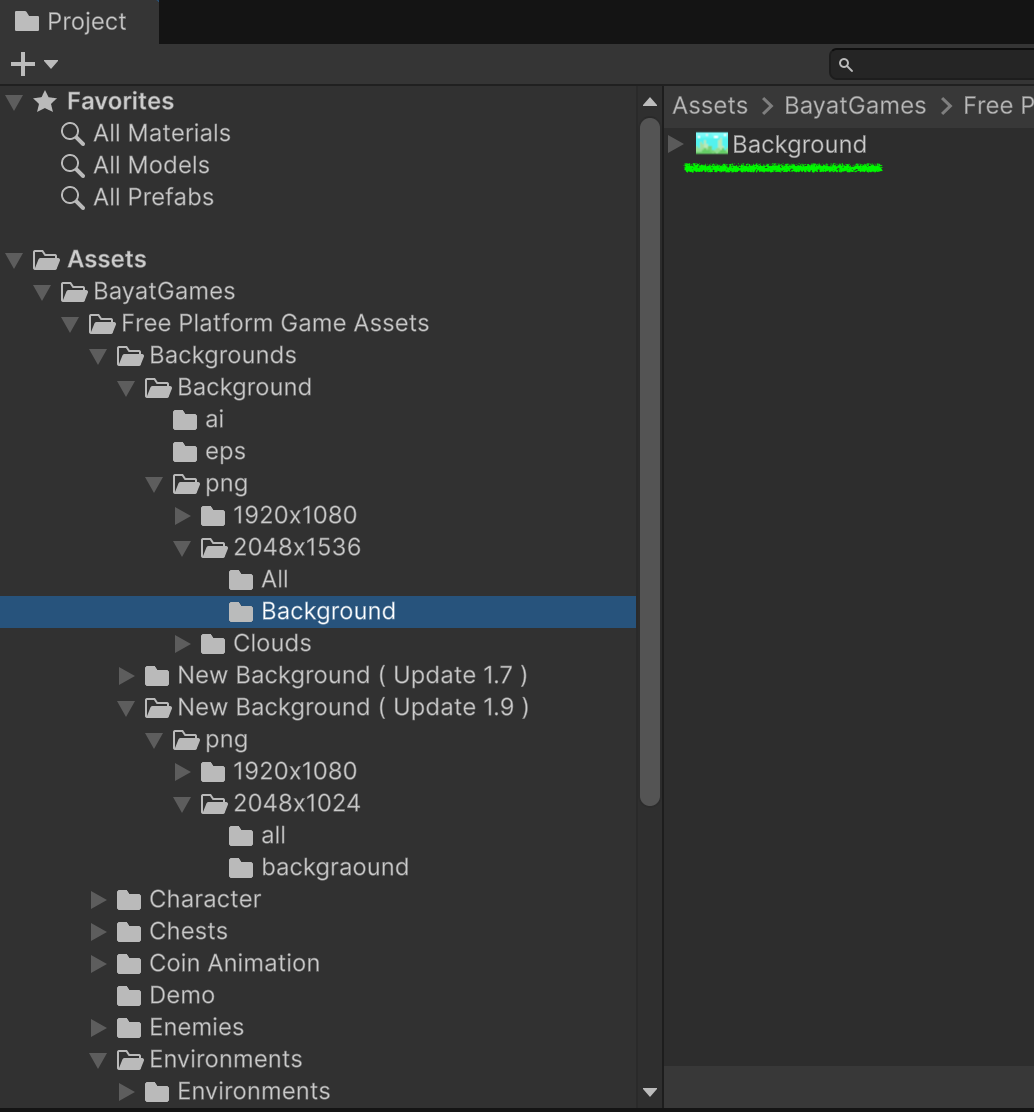The image size is (1034, 1112).
Task: Collapse the 2048x1536 folder
Action: coord(182,548)
